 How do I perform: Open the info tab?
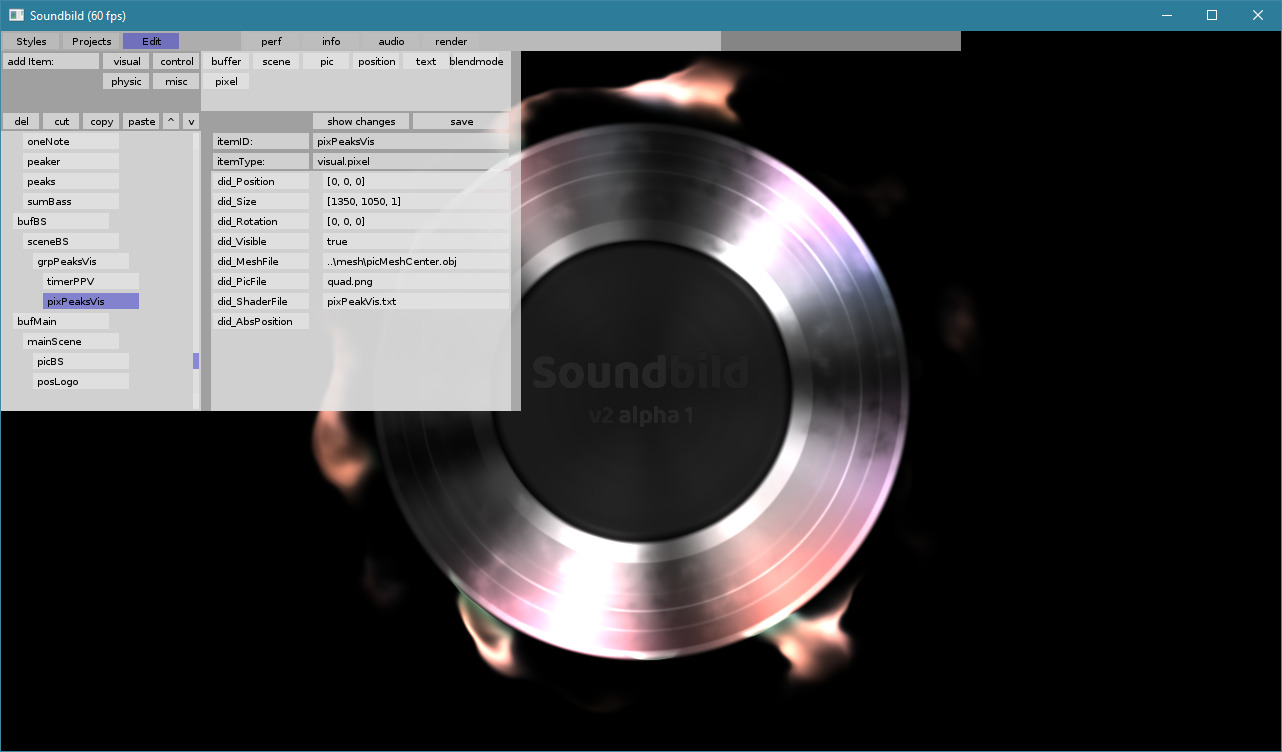(331, 41)
